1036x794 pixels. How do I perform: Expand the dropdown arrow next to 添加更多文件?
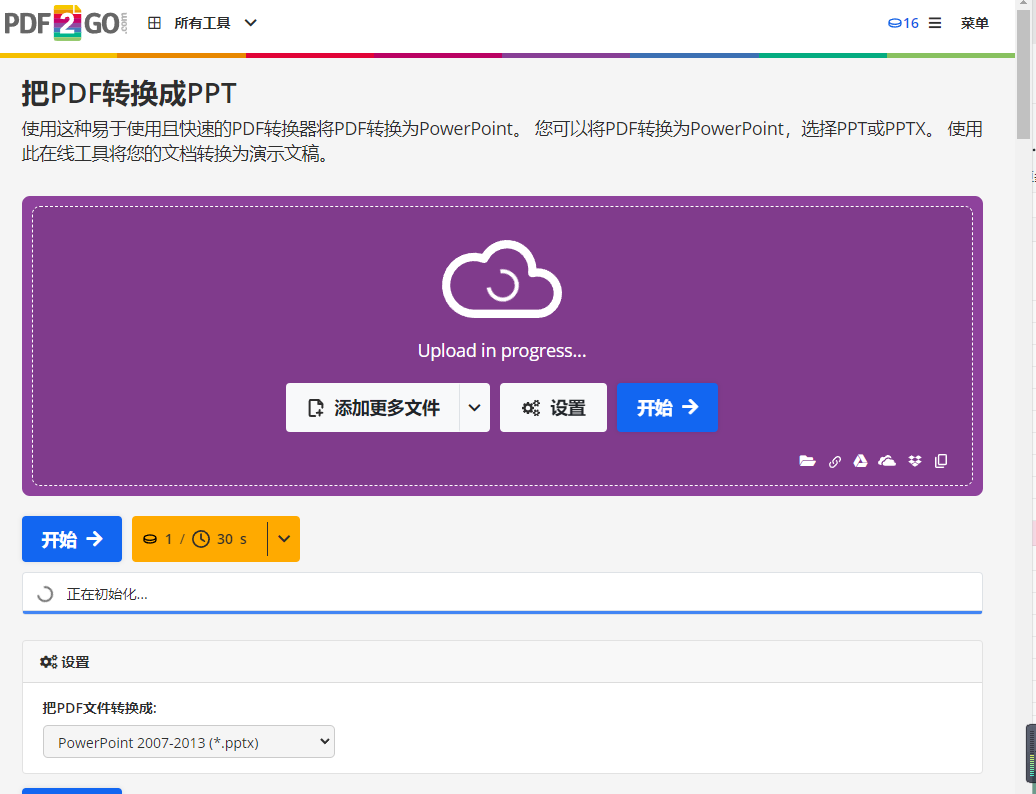[x=474, y=408]
